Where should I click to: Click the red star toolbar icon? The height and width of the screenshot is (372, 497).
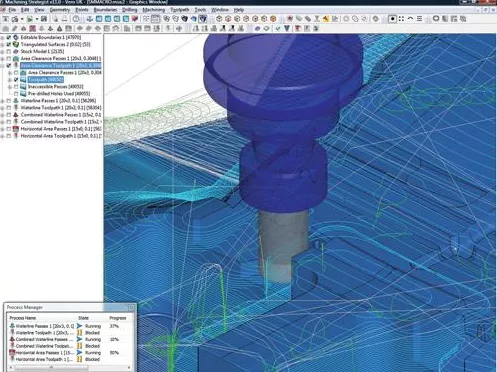click(290, 19)
